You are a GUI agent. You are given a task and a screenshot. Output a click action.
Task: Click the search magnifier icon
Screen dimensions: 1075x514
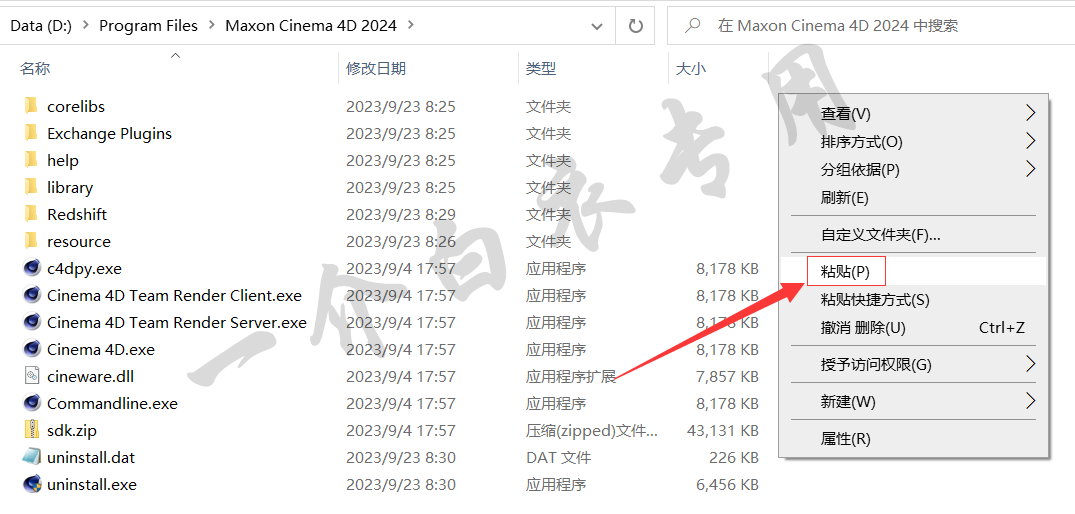click(693, 26)
